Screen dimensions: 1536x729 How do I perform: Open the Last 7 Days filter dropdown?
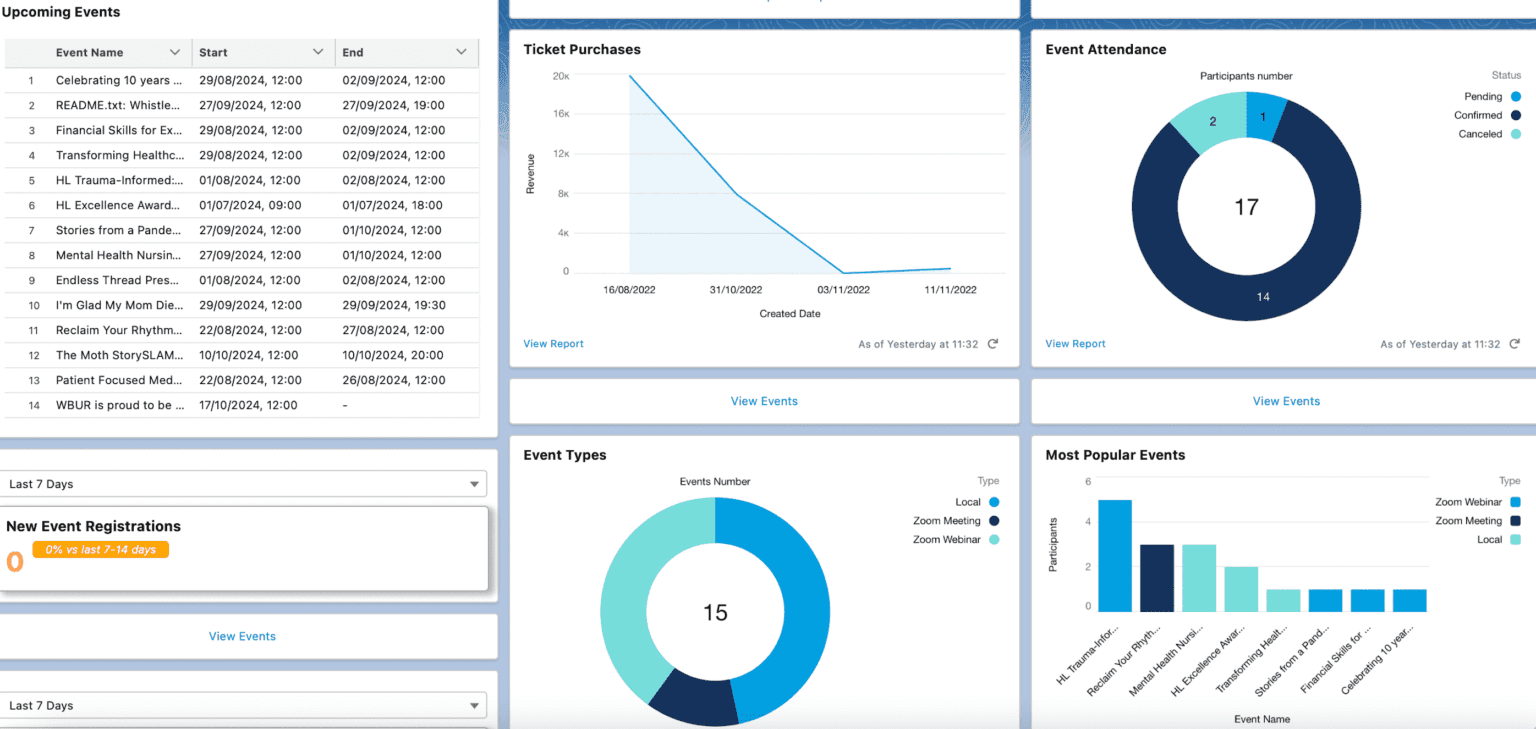473,483
